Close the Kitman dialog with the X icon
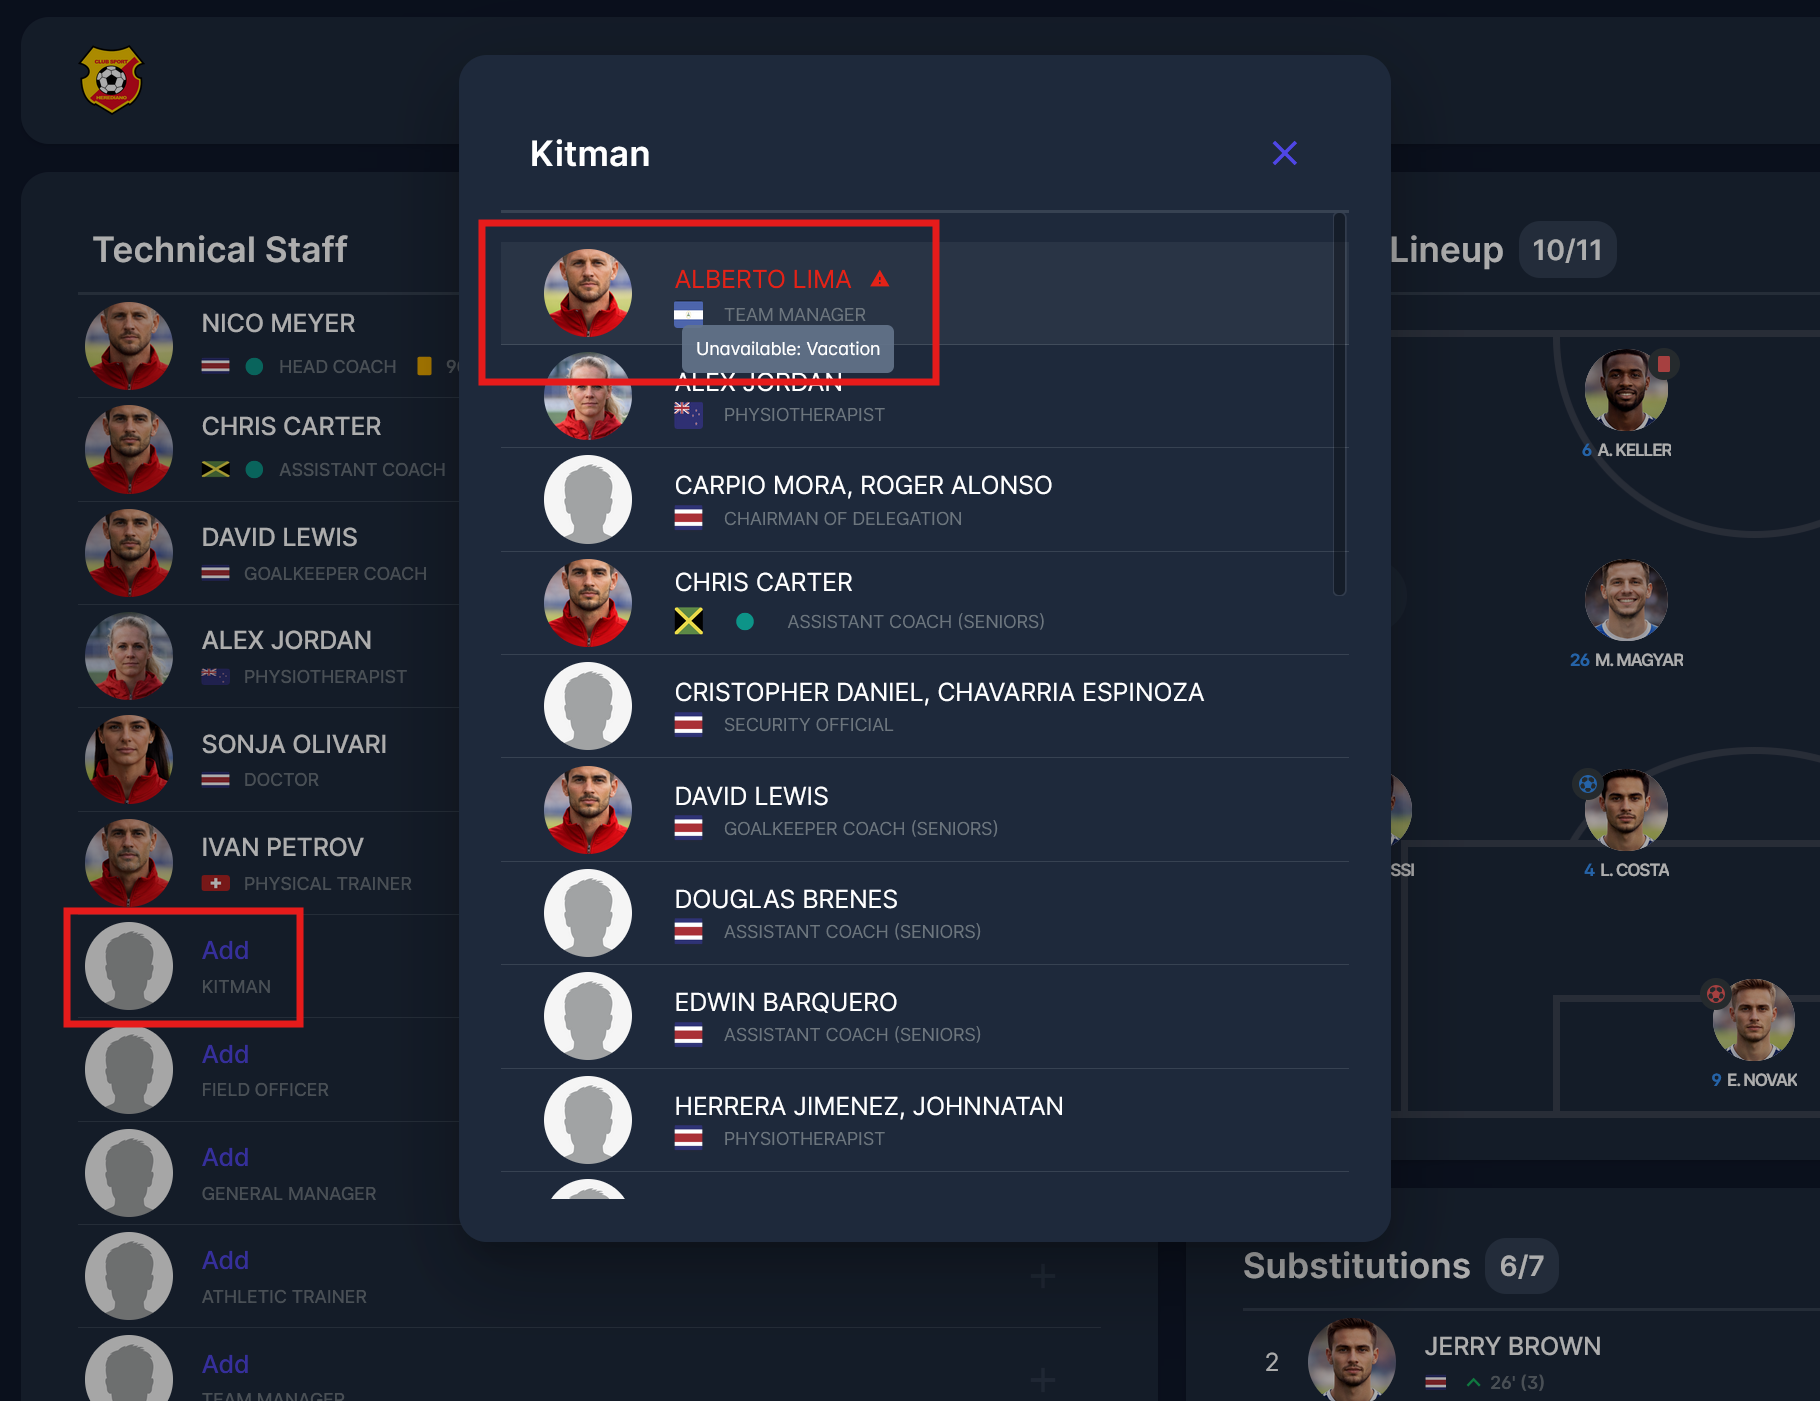The width and height of the screenshot is (1820, 1401). point(1284,153)
